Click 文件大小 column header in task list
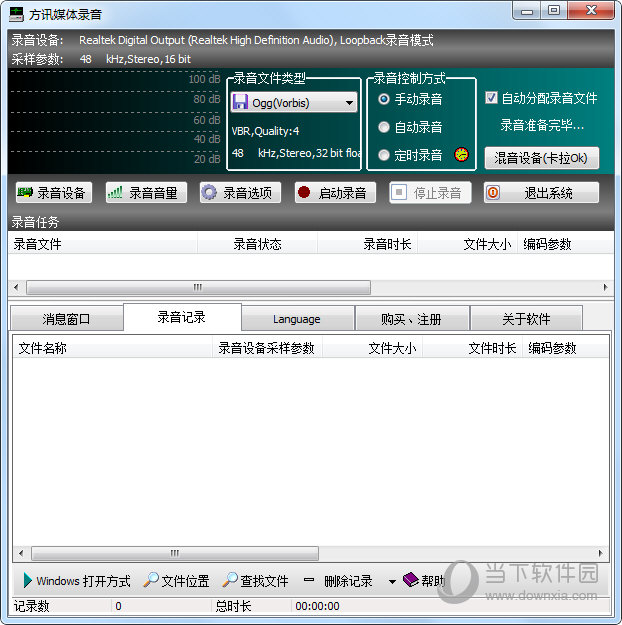Image resolution: width=622 pixels, height=625 pixels. [467, 244]
